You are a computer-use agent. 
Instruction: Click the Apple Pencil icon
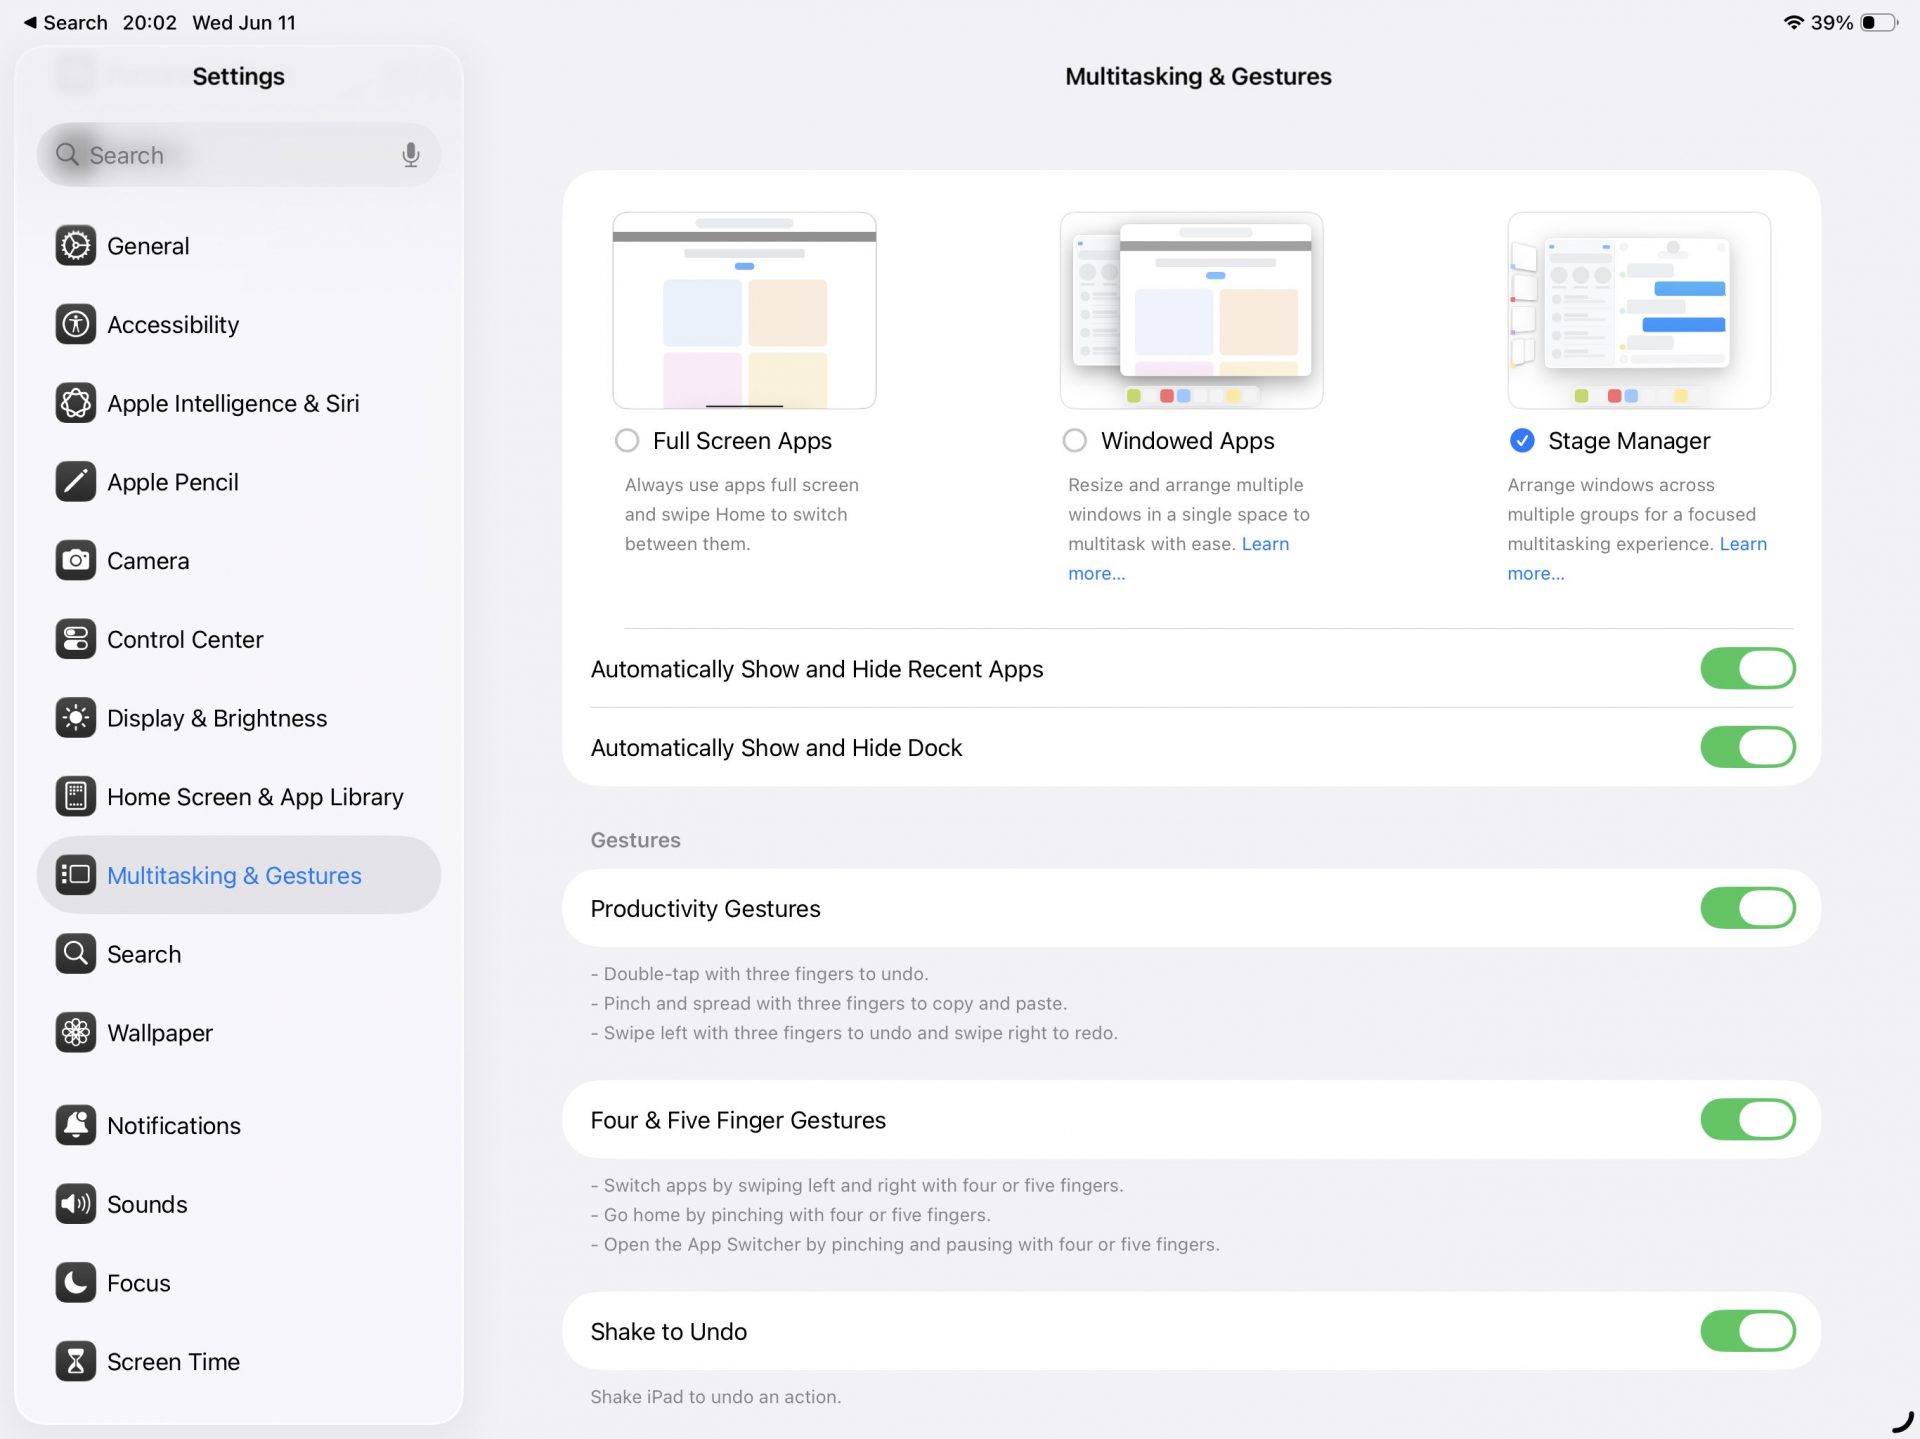75,481
